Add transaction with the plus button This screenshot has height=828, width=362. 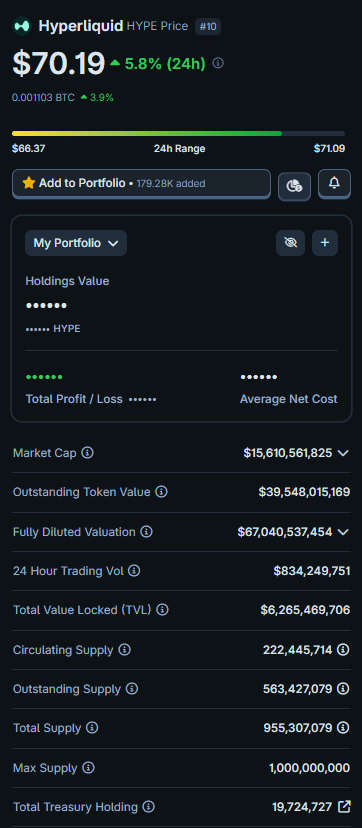point(325,243)
